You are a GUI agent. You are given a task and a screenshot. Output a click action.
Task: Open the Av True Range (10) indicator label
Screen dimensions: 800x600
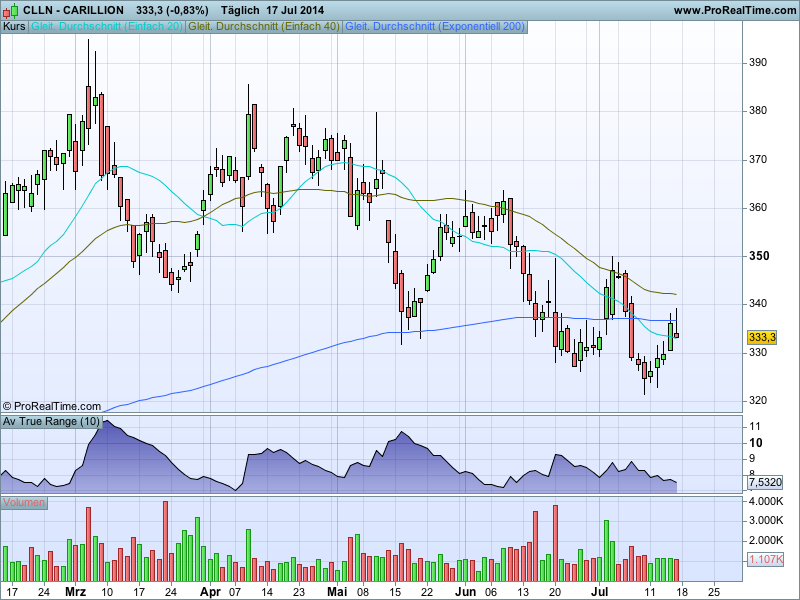52,421
